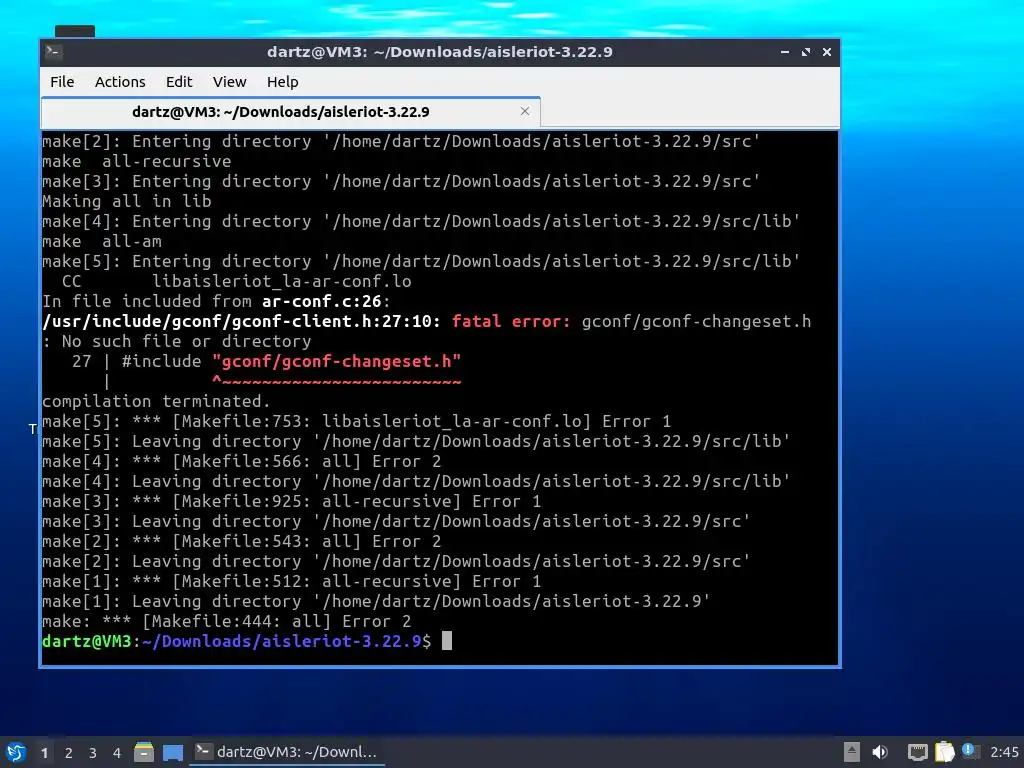The height and width of the screenshot is (768, 1024).
Task: Click the terminal prompt input cursor
Action: 447,641
